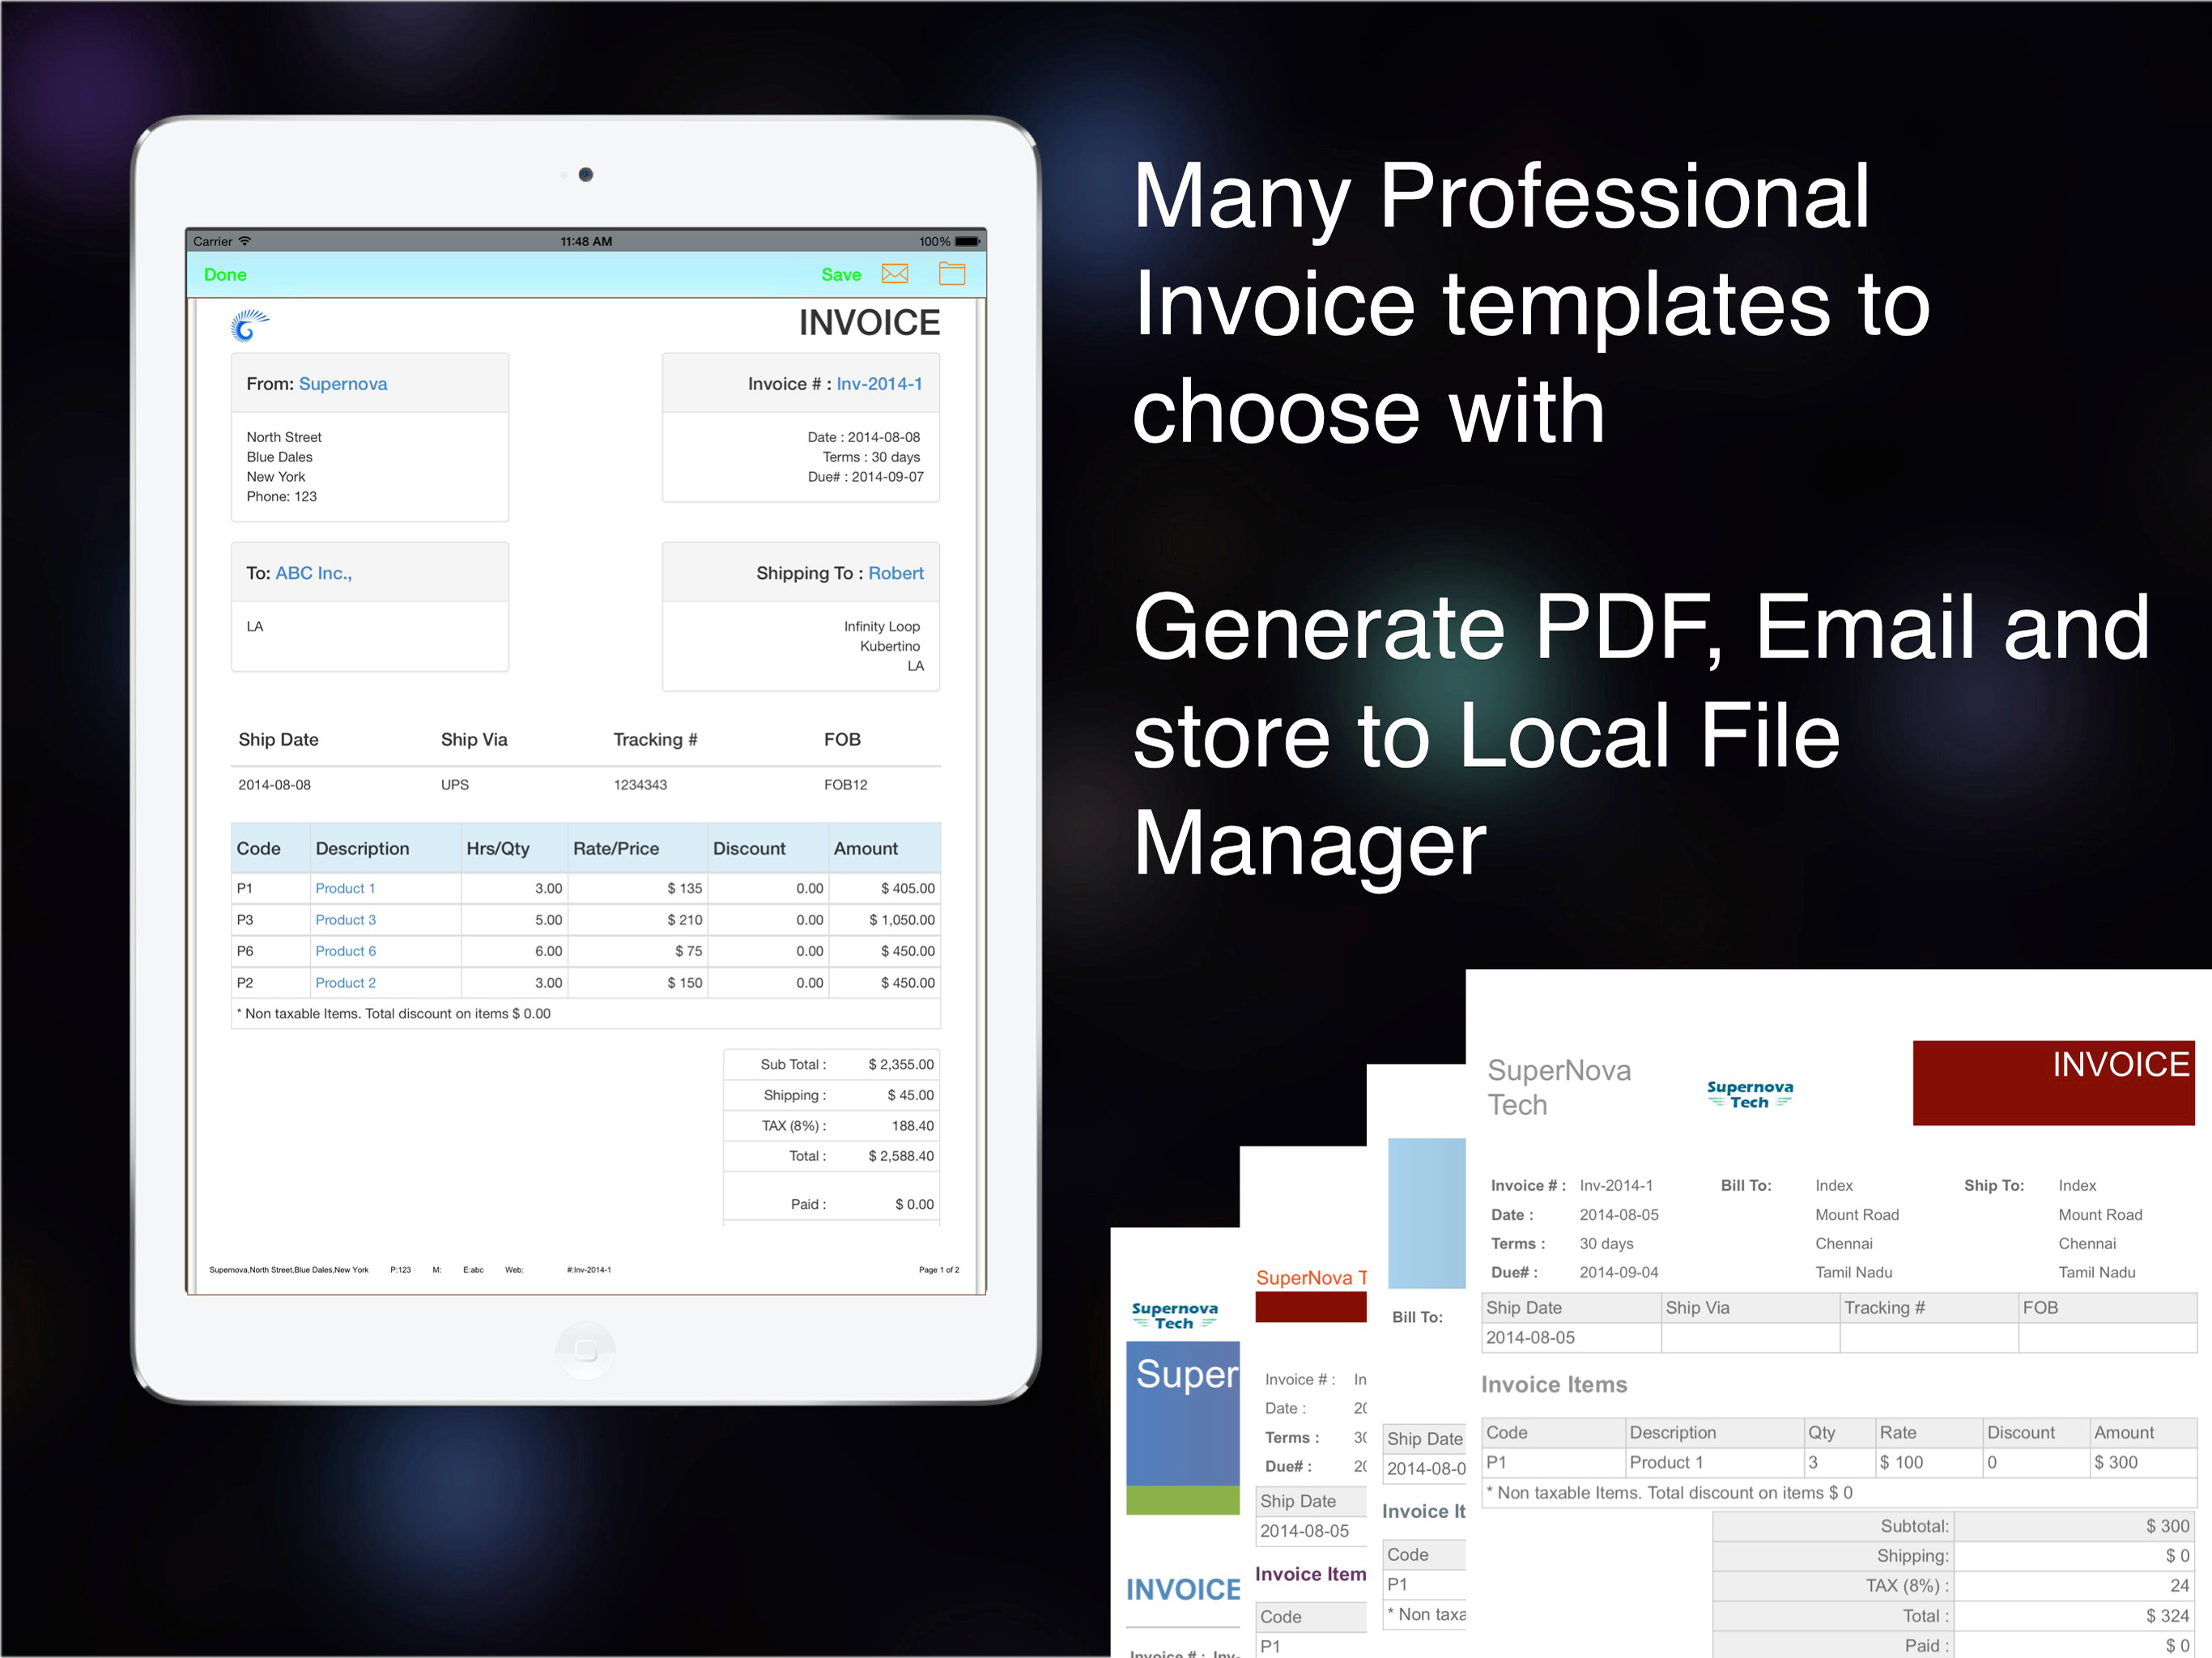Tap the battery indicator in status bar
This screenshot has width=2212, height=1658.
(967, 241)
